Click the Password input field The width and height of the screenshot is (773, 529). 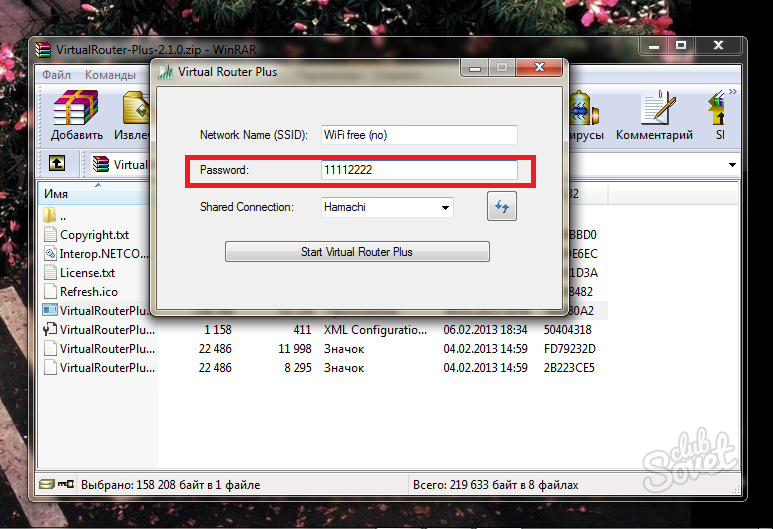(418, 171)
